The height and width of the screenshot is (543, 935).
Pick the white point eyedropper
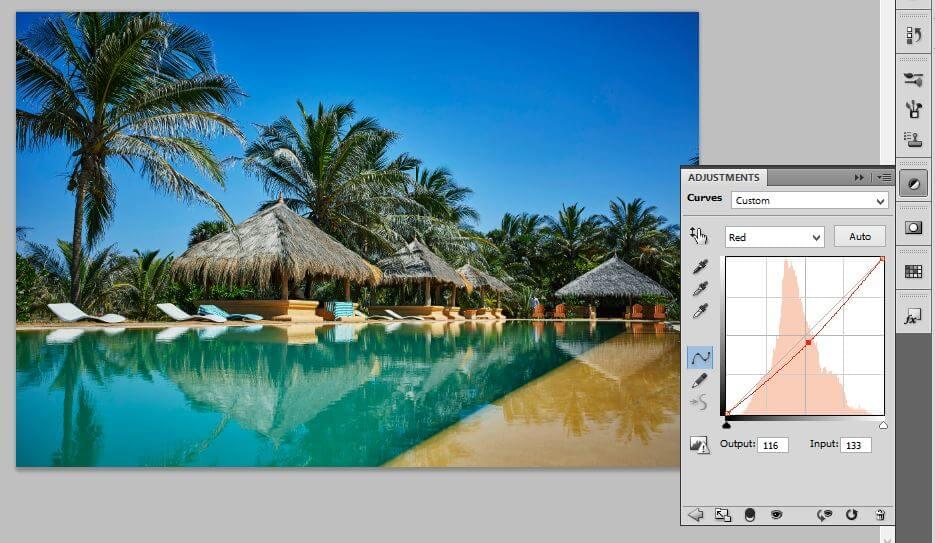[x=700, y=311]
